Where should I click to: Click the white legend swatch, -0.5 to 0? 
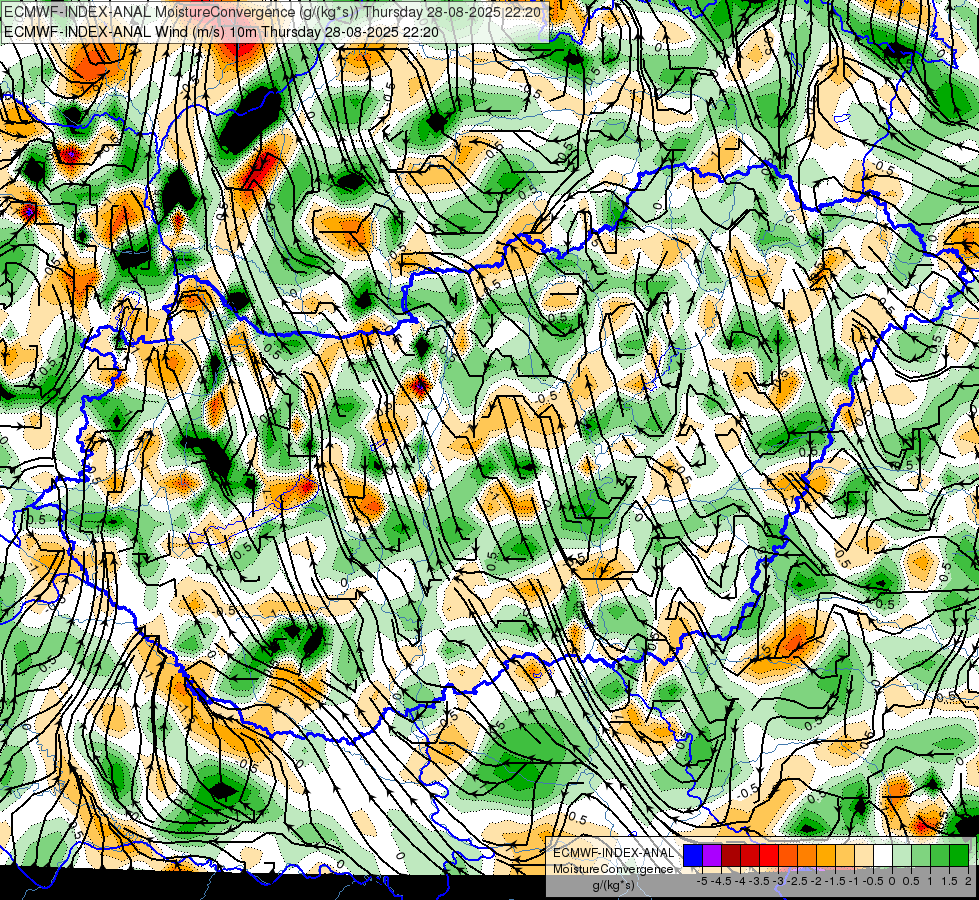coord(883,856)
